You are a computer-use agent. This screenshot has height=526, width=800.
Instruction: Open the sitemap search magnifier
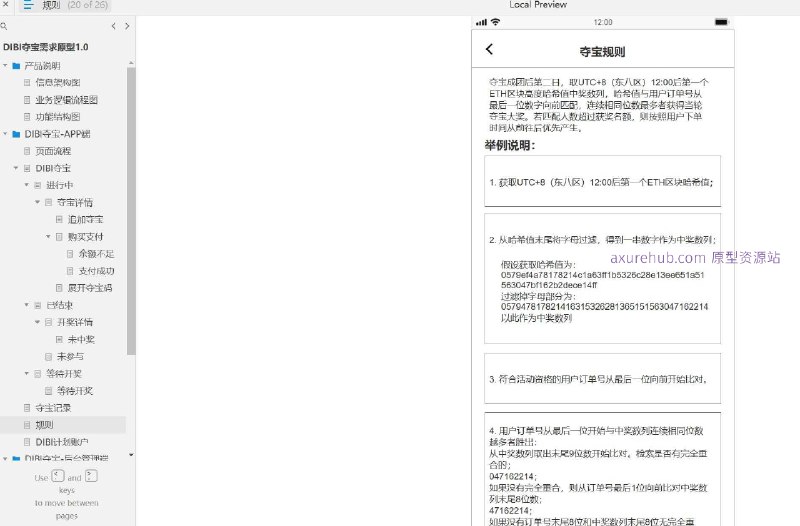(4, 26)
